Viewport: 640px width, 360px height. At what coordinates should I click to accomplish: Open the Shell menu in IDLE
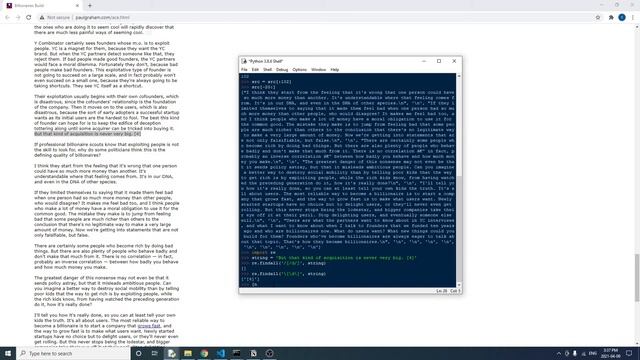coord(267,70)
